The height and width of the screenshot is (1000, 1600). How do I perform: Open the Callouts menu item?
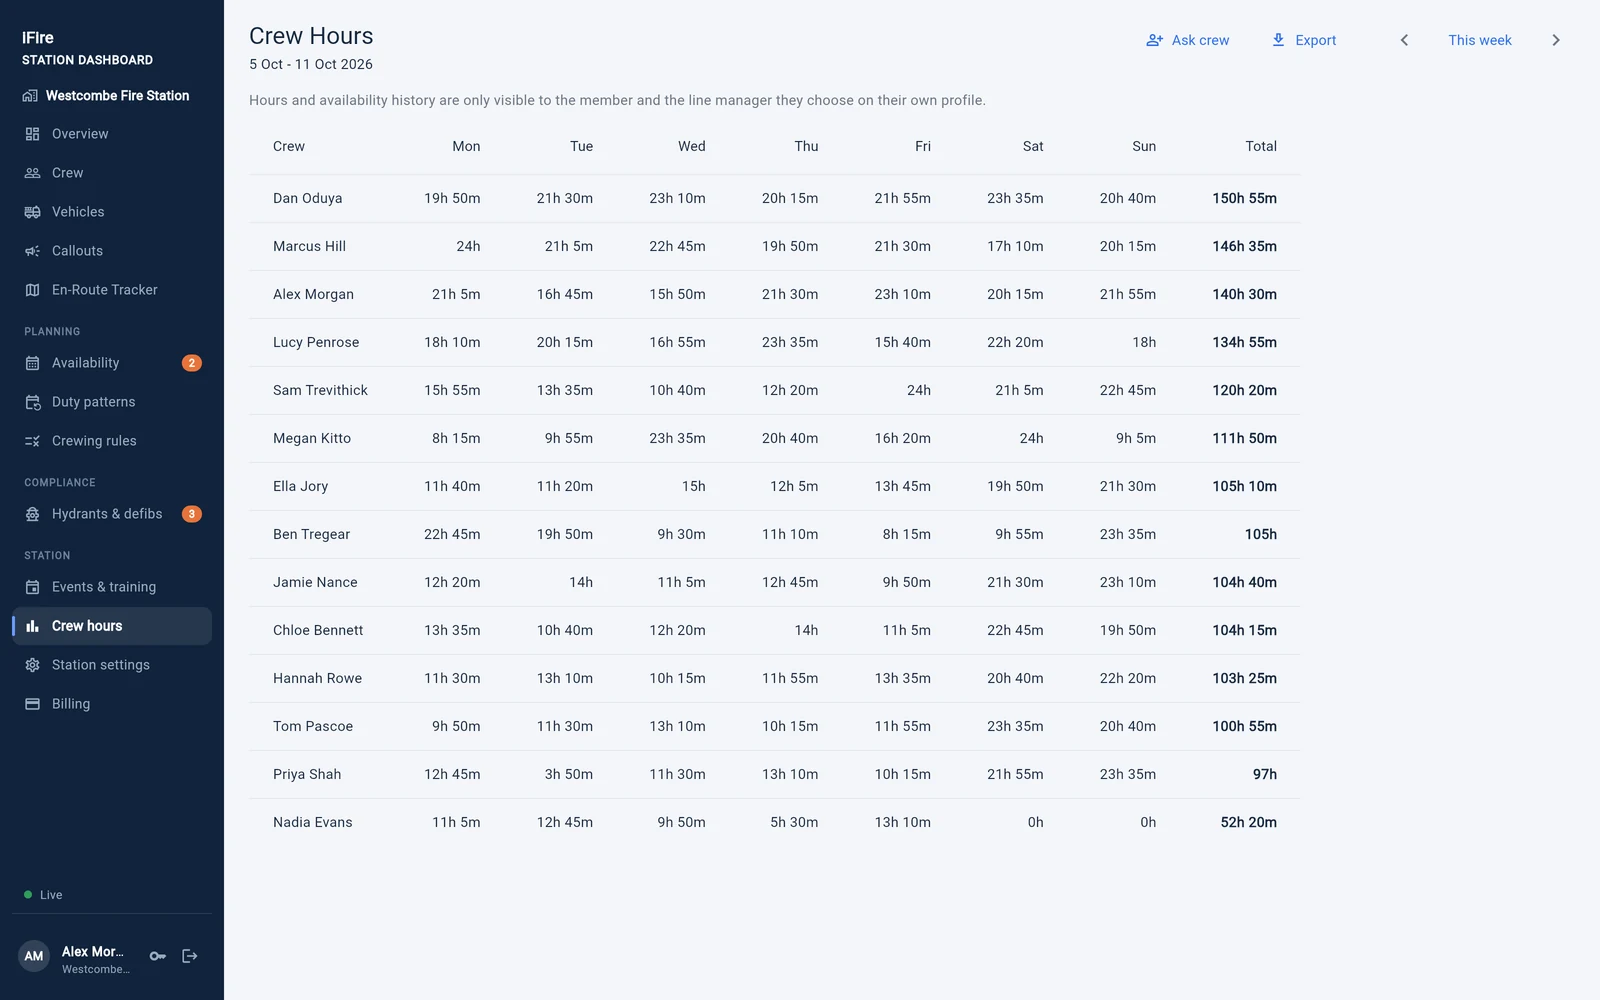(112, 251)
